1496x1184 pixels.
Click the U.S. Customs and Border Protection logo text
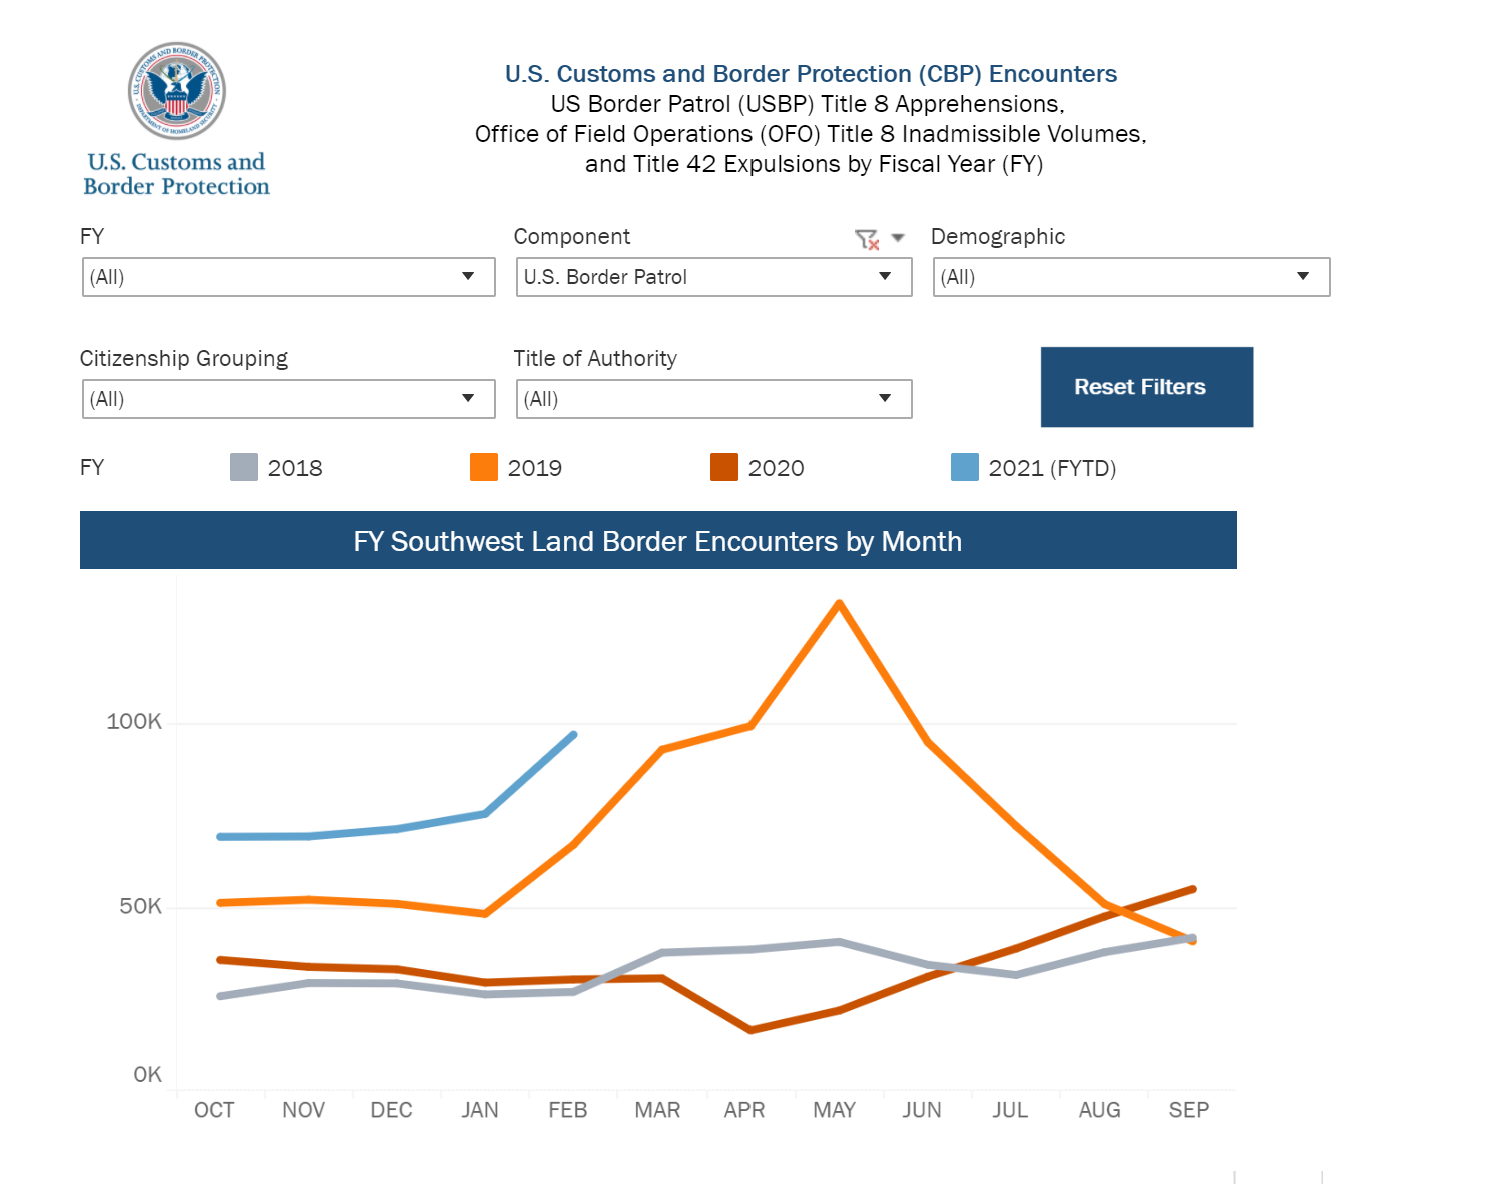click(176, 174)
